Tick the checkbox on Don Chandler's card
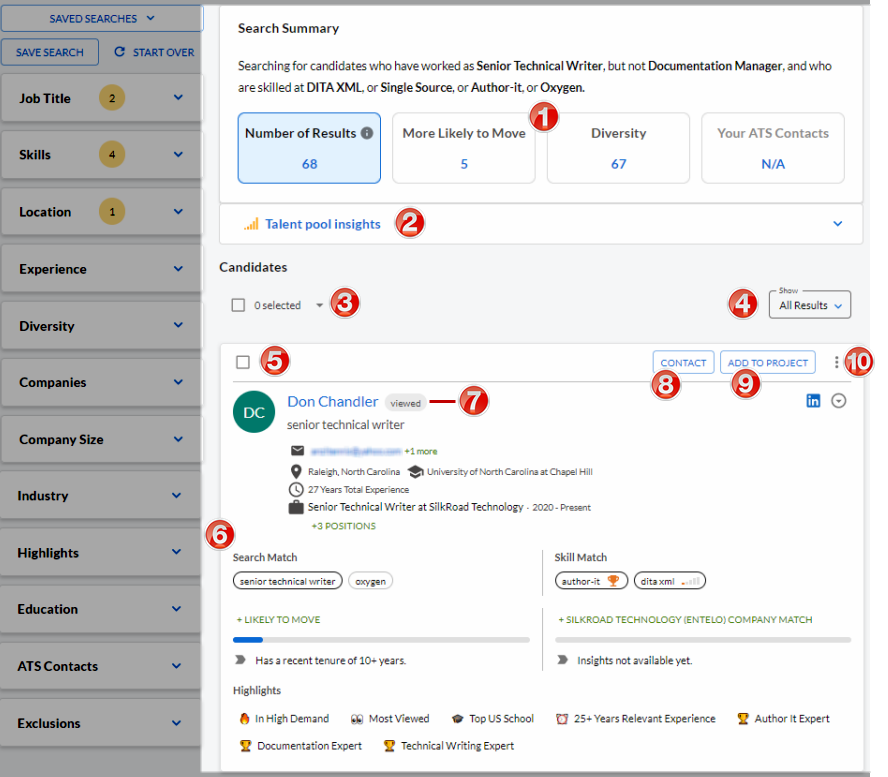Viewport: 888px width, 777px height. pos(243,362)
